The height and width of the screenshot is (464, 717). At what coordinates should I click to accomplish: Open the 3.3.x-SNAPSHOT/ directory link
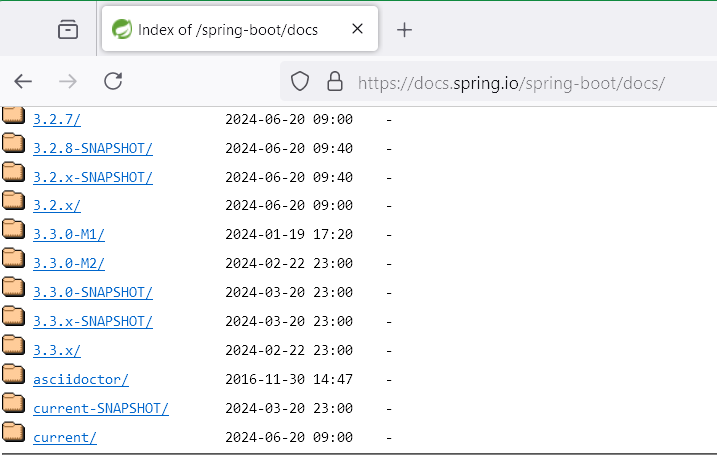(x=93, y=321)
